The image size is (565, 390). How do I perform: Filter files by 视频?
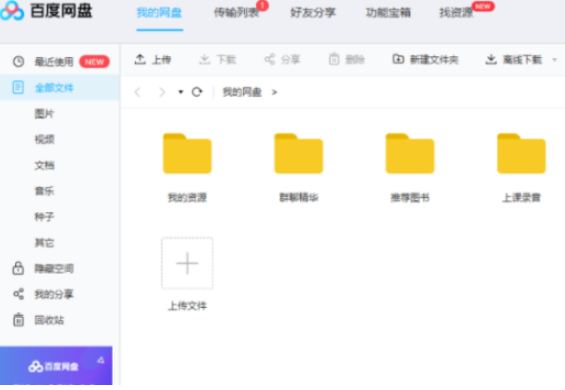(44, 139)
